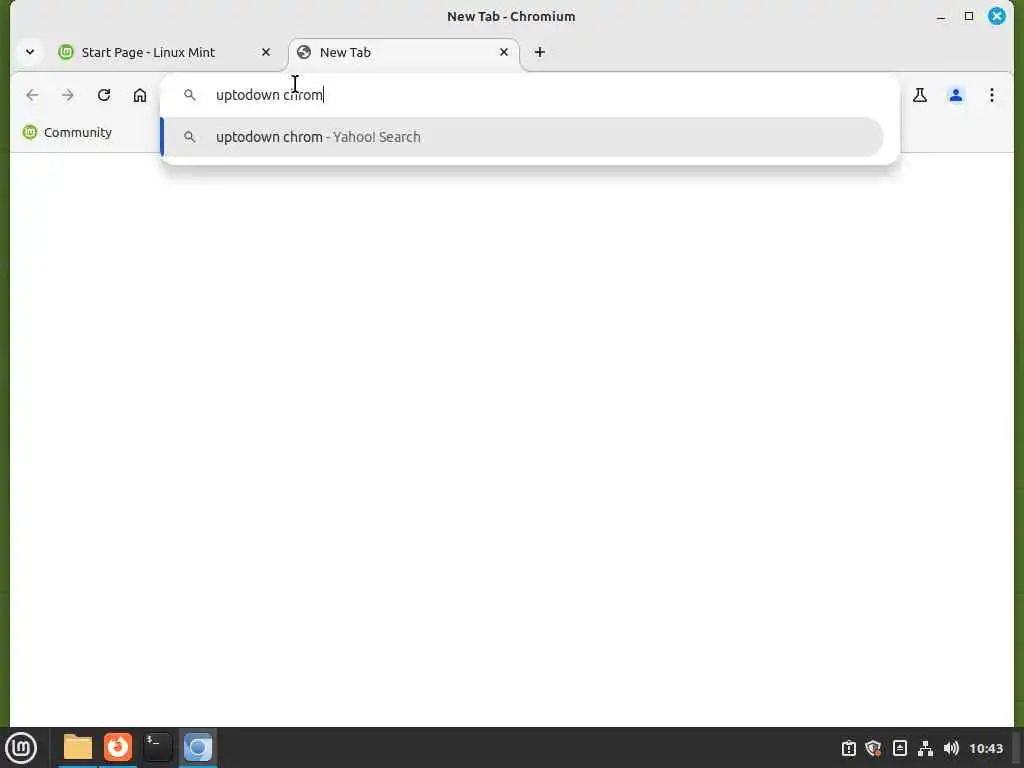Close the New Tab tab
1024x768 pixels.
click(504, 52)
